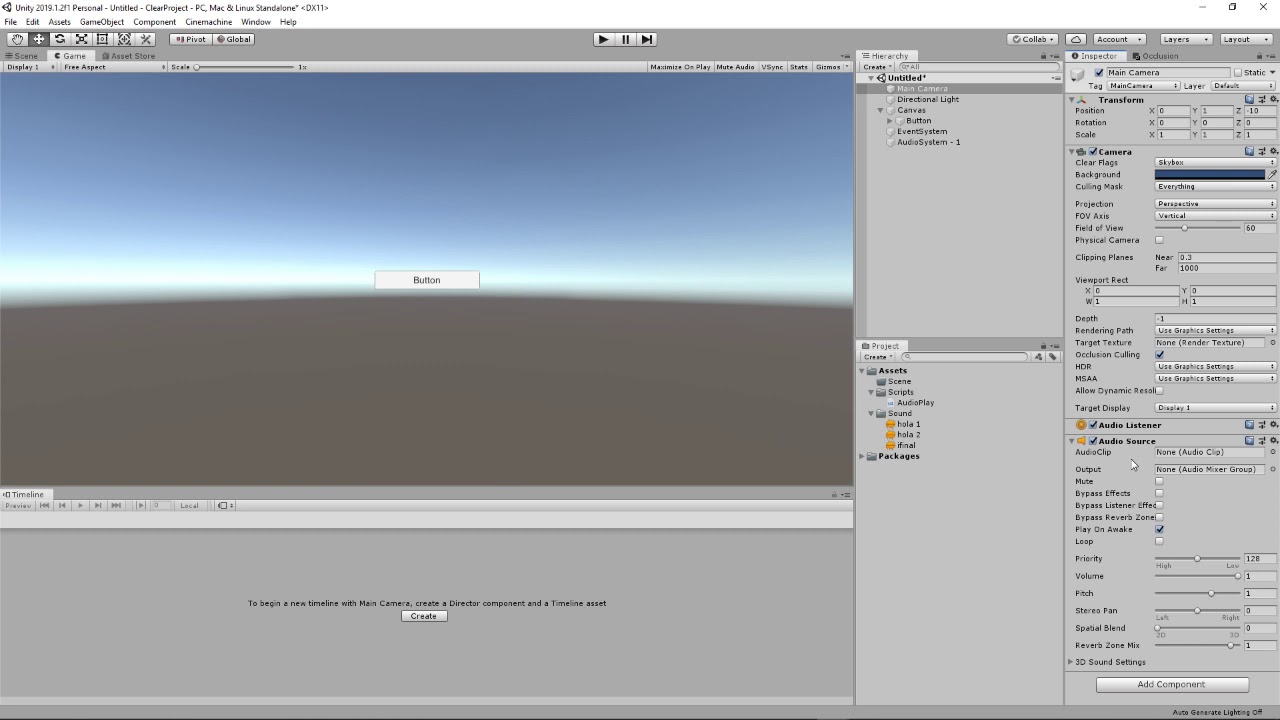The width and height of the screenshot is (1280, 720).
Task: Open Camera component gear menu
Action: 1273,152
